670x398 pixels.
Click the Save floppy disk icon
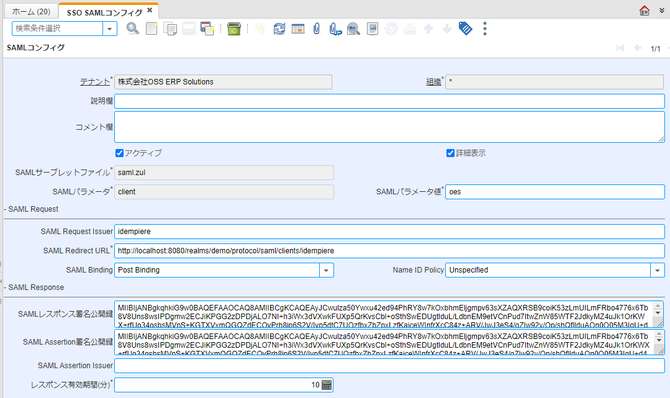[x=188, y=29]
